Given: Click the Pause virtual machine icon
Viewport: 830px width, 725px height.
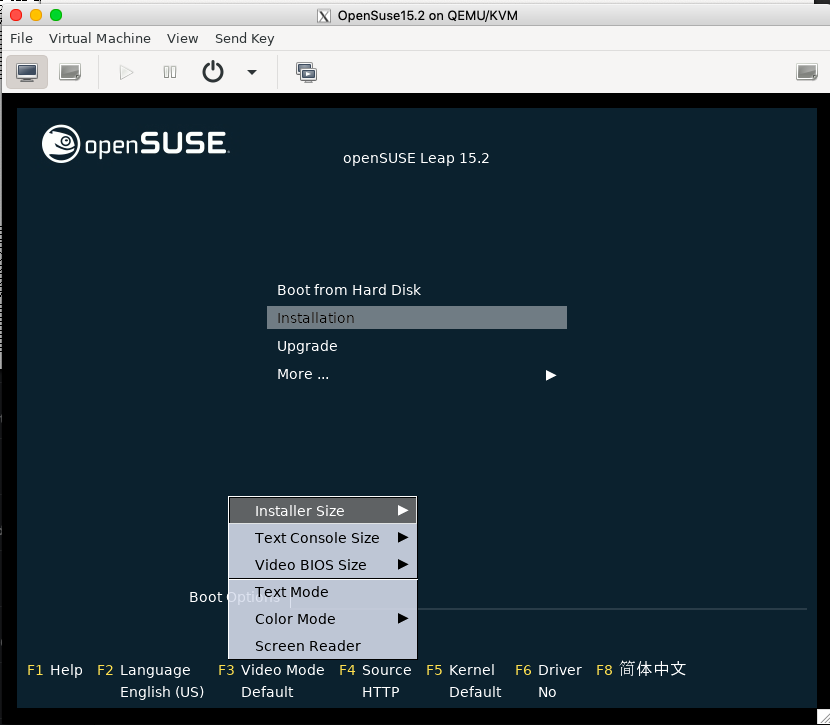Looking at the screenshot, I should 170,72.
